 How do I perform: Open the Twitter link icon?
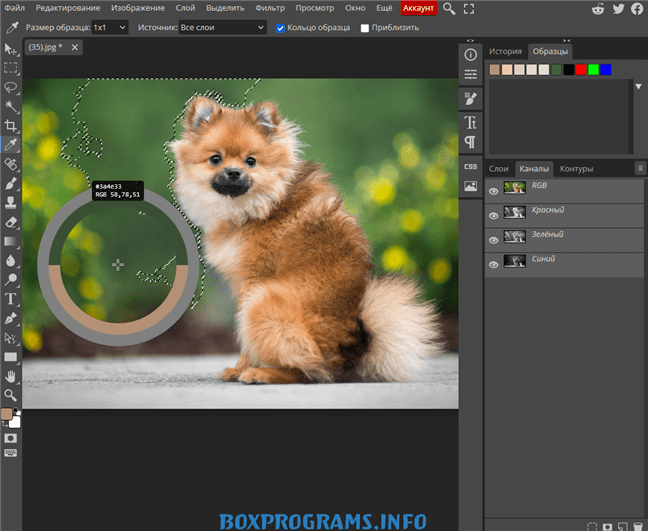click(618, 9)
